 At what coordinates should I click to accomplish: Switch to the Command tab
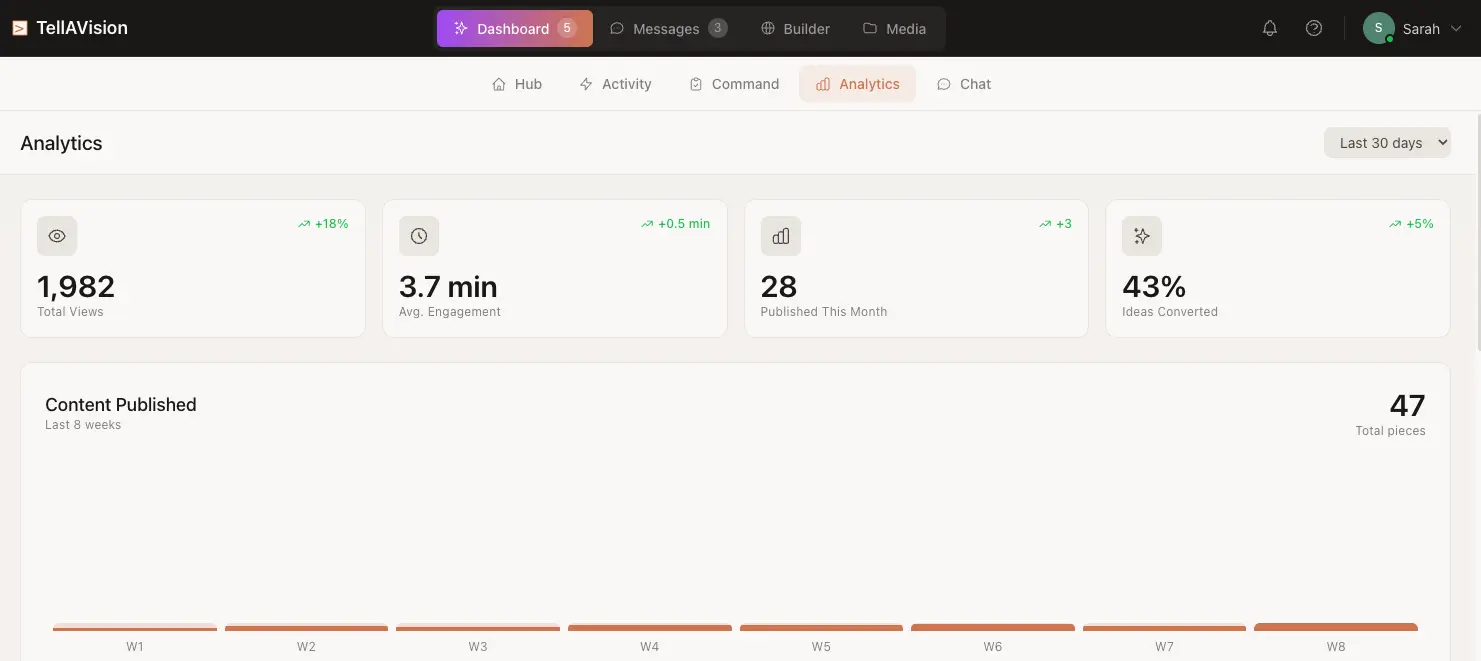[734, 84]
